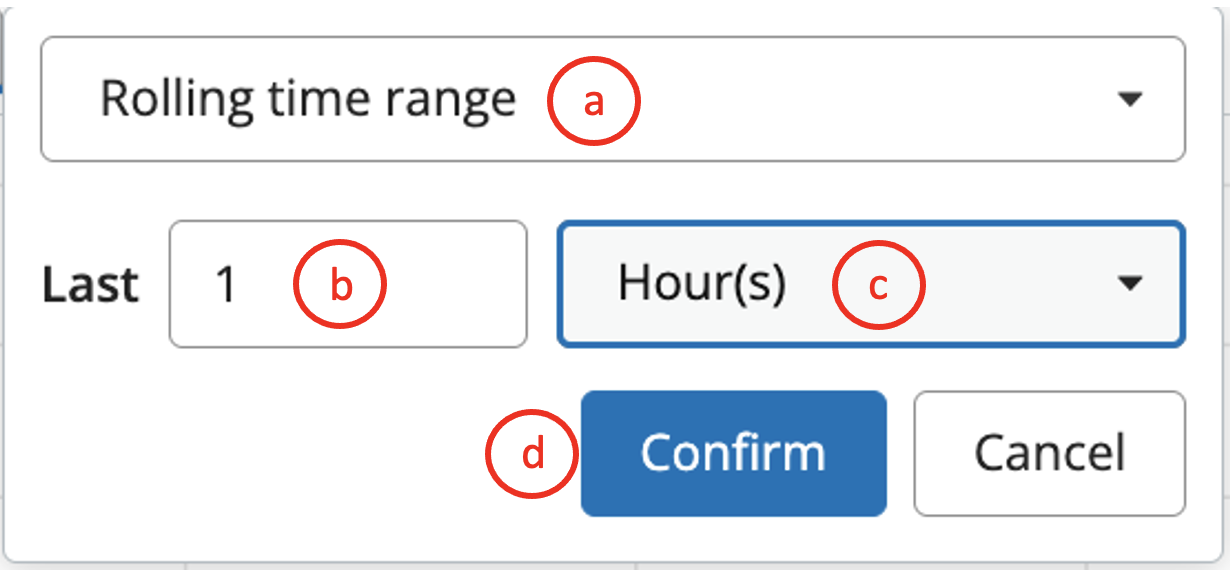The image size is (1230, 570).
Task: Click the red circled 'c' marker
Action: (x=877, y=285)
